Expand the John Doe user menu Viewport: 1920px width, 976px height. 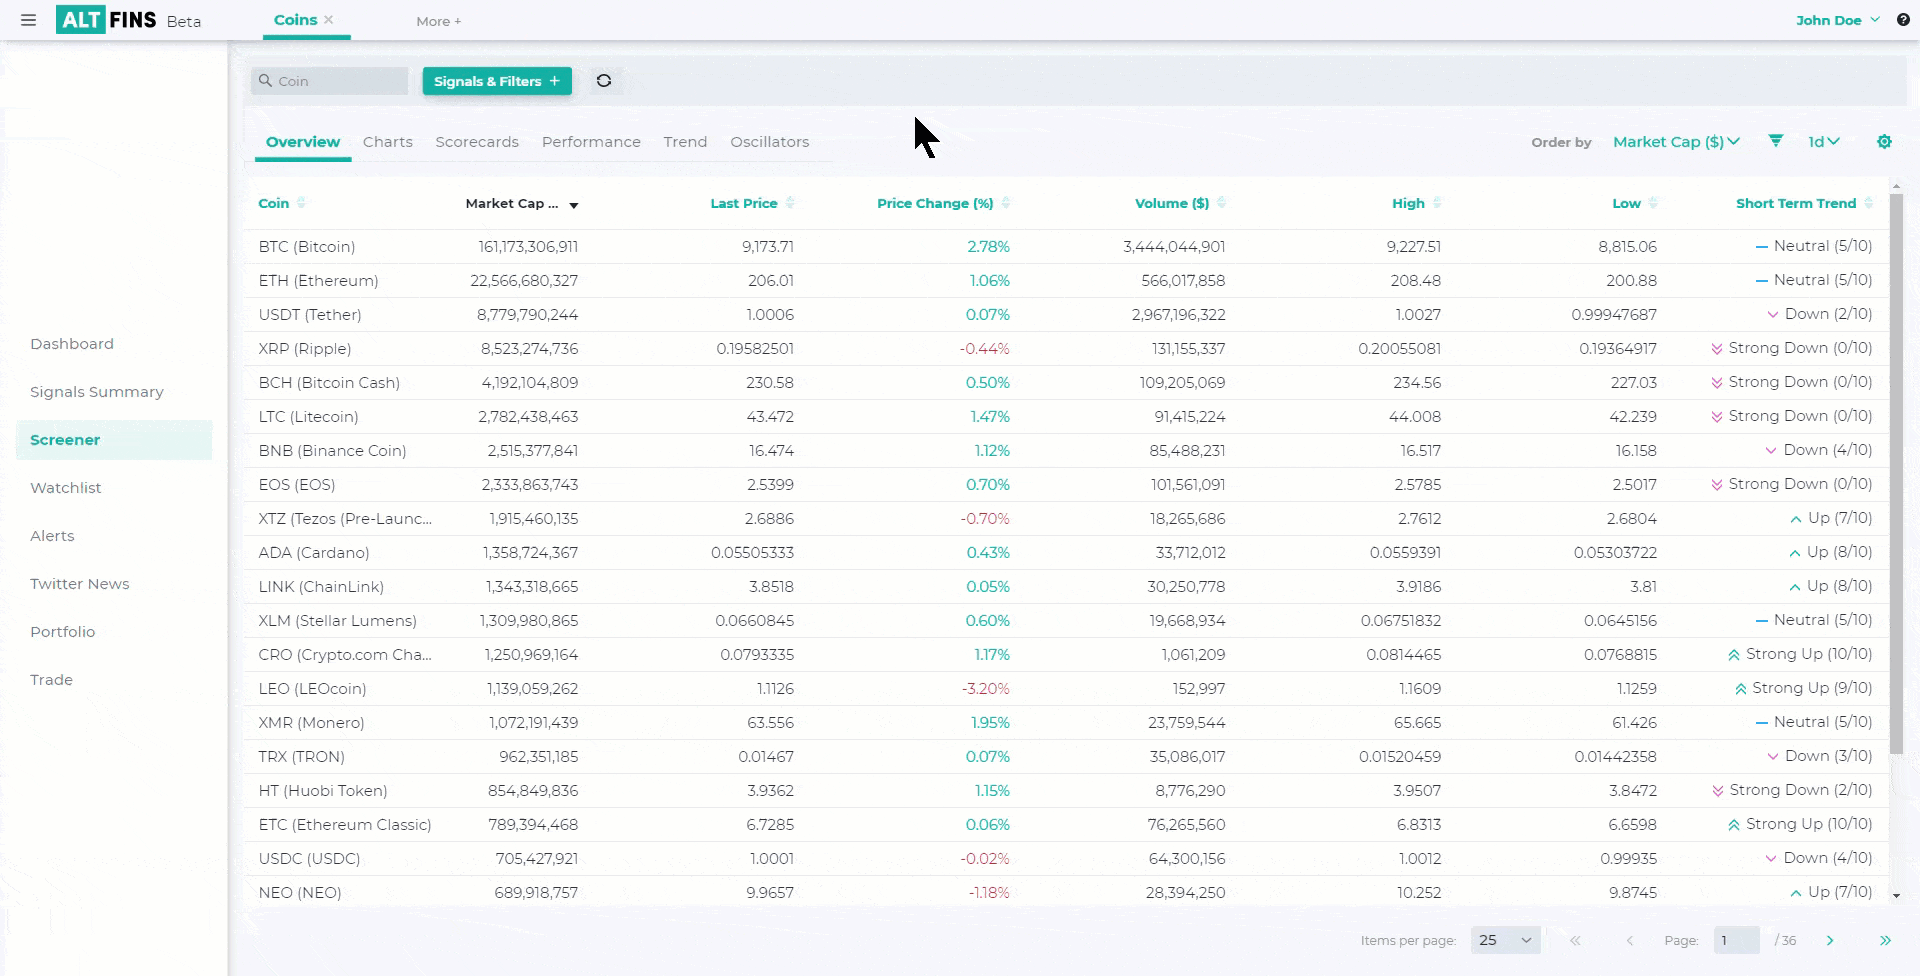point(1838,20)
